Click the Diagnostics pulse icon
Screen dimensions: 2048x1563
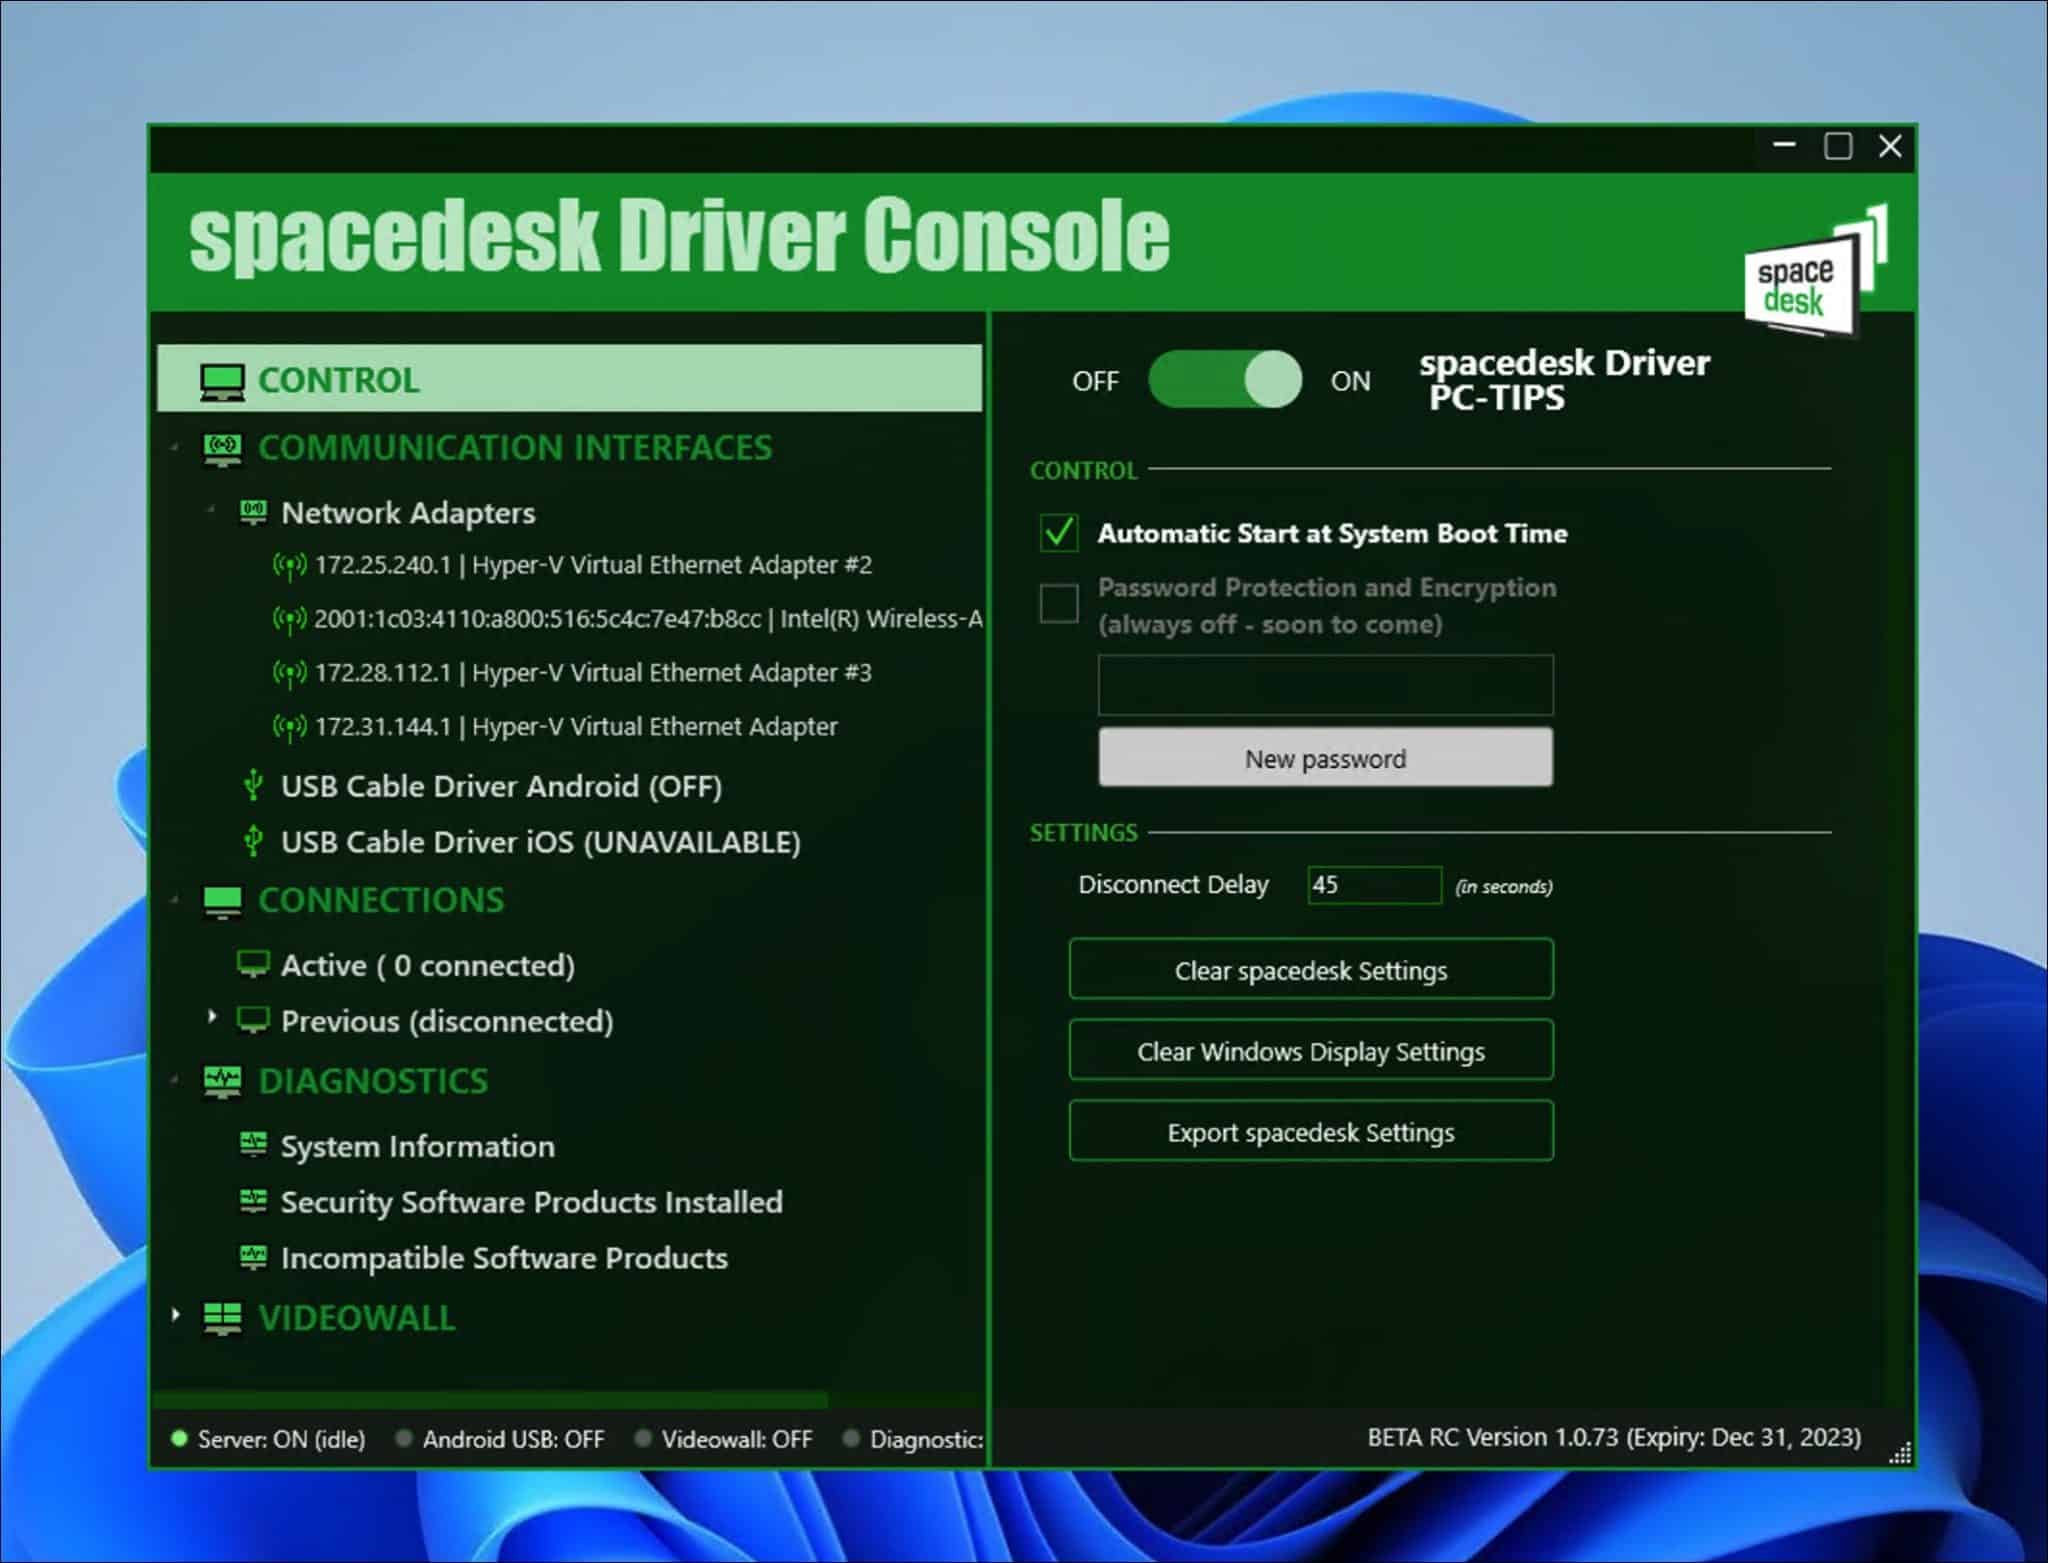click(222, 1082)
